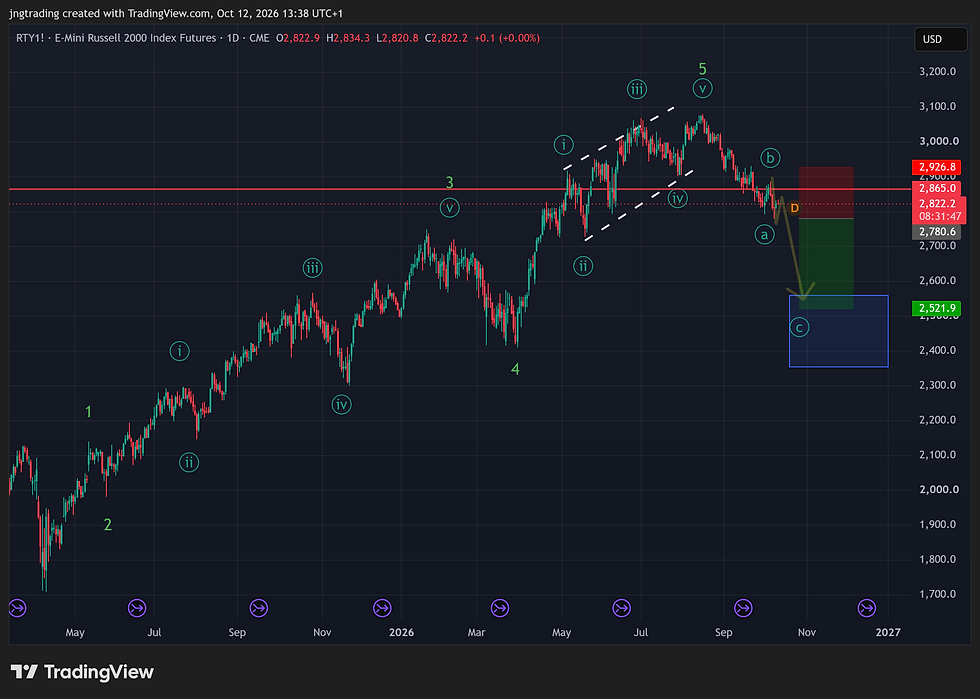Open the purple event icon just before 2026
Viewport: 980px width, 699px height.
coord(382,607)
